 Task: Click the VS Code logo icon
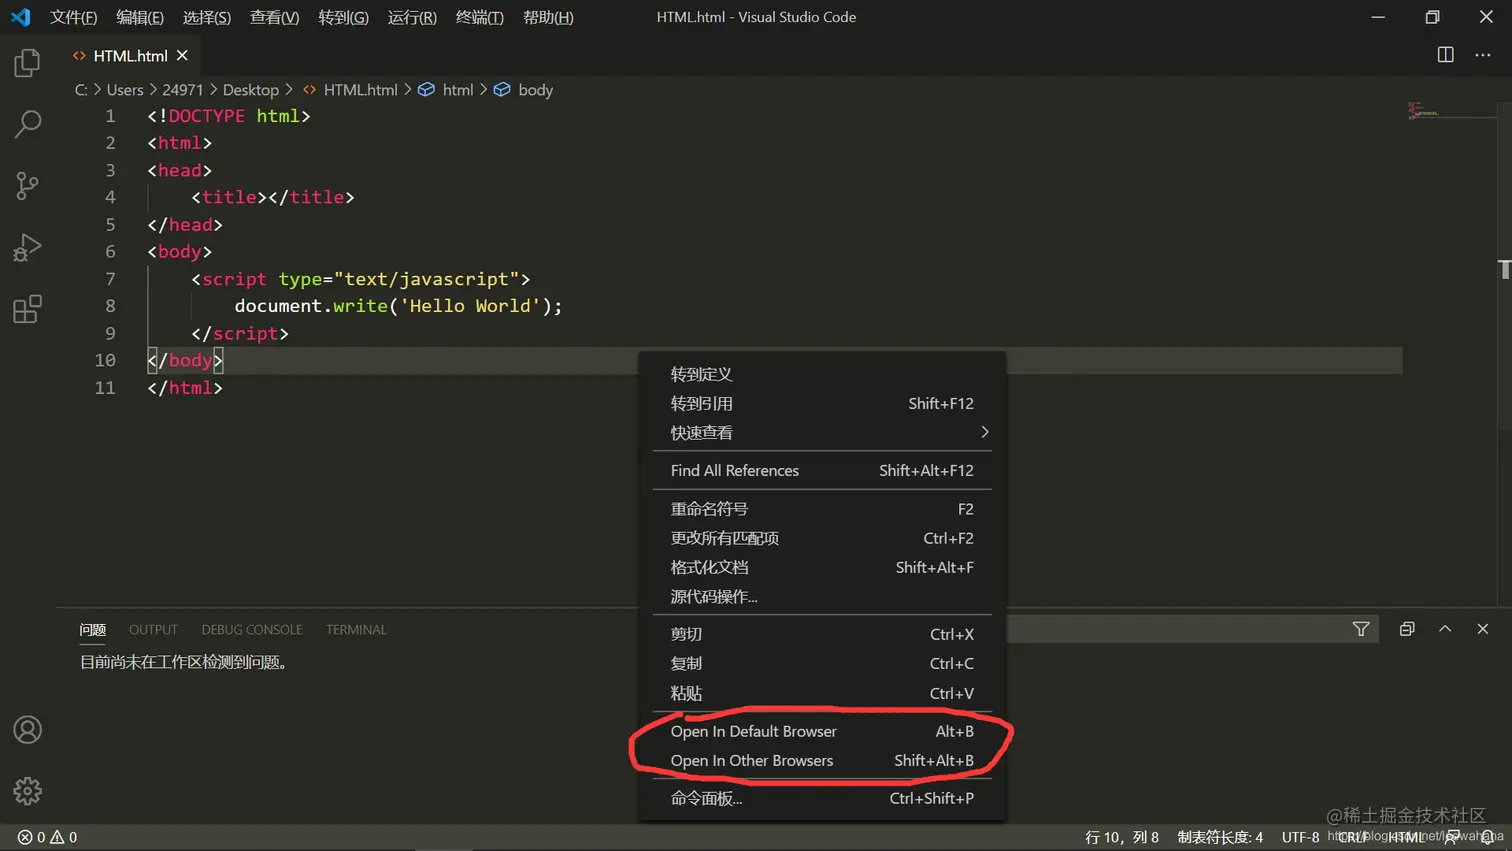click(x=20, y=17)
